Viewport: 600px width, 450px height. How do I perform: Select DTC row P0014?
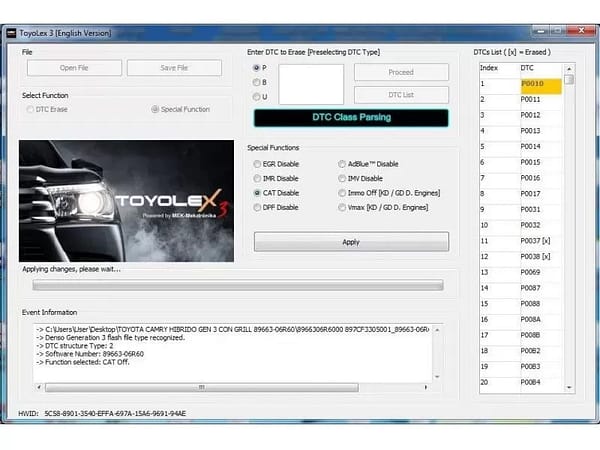pyautogui.click(x=521, y=147)
